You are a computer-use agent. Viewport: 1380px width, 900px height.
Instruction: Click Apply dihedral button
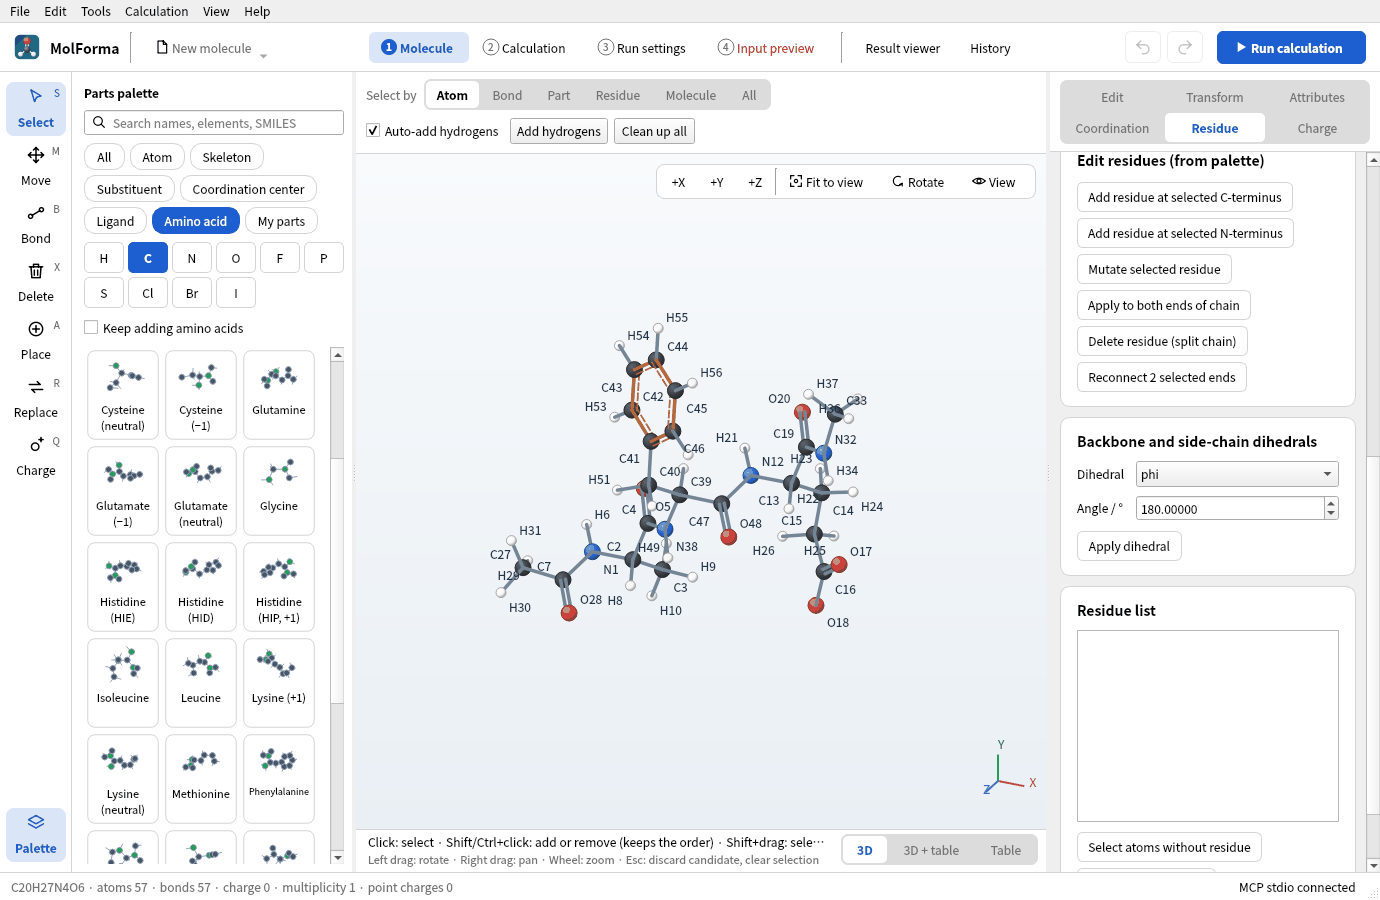tap(1129, 546)
